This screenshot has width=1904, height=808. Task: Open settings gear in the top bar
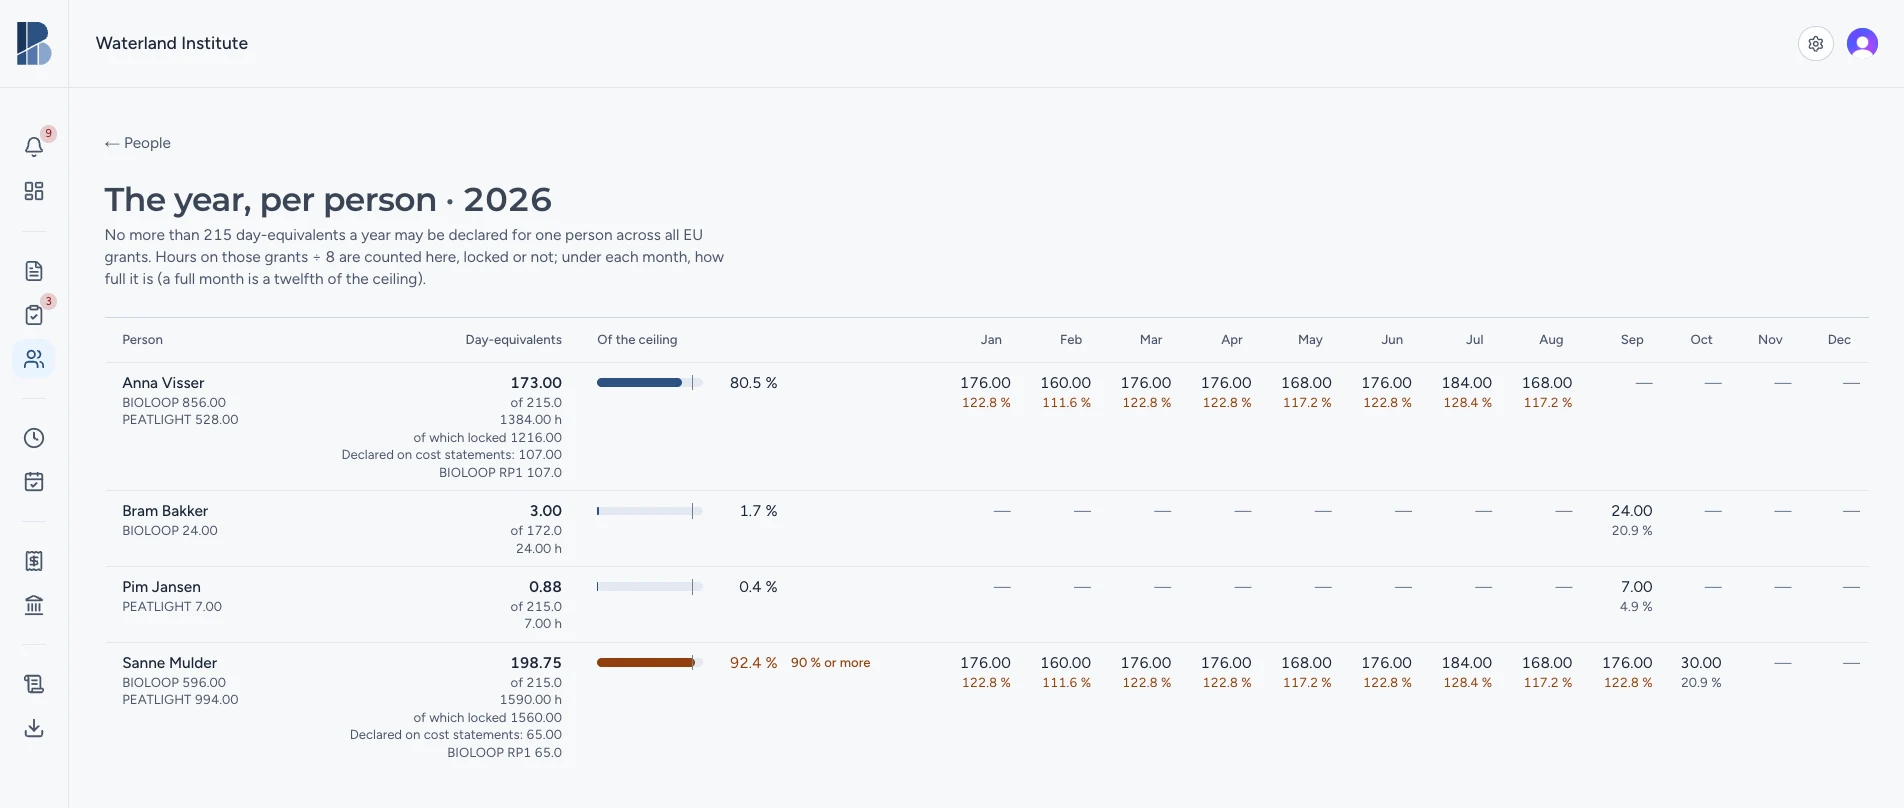point(1816,44)
